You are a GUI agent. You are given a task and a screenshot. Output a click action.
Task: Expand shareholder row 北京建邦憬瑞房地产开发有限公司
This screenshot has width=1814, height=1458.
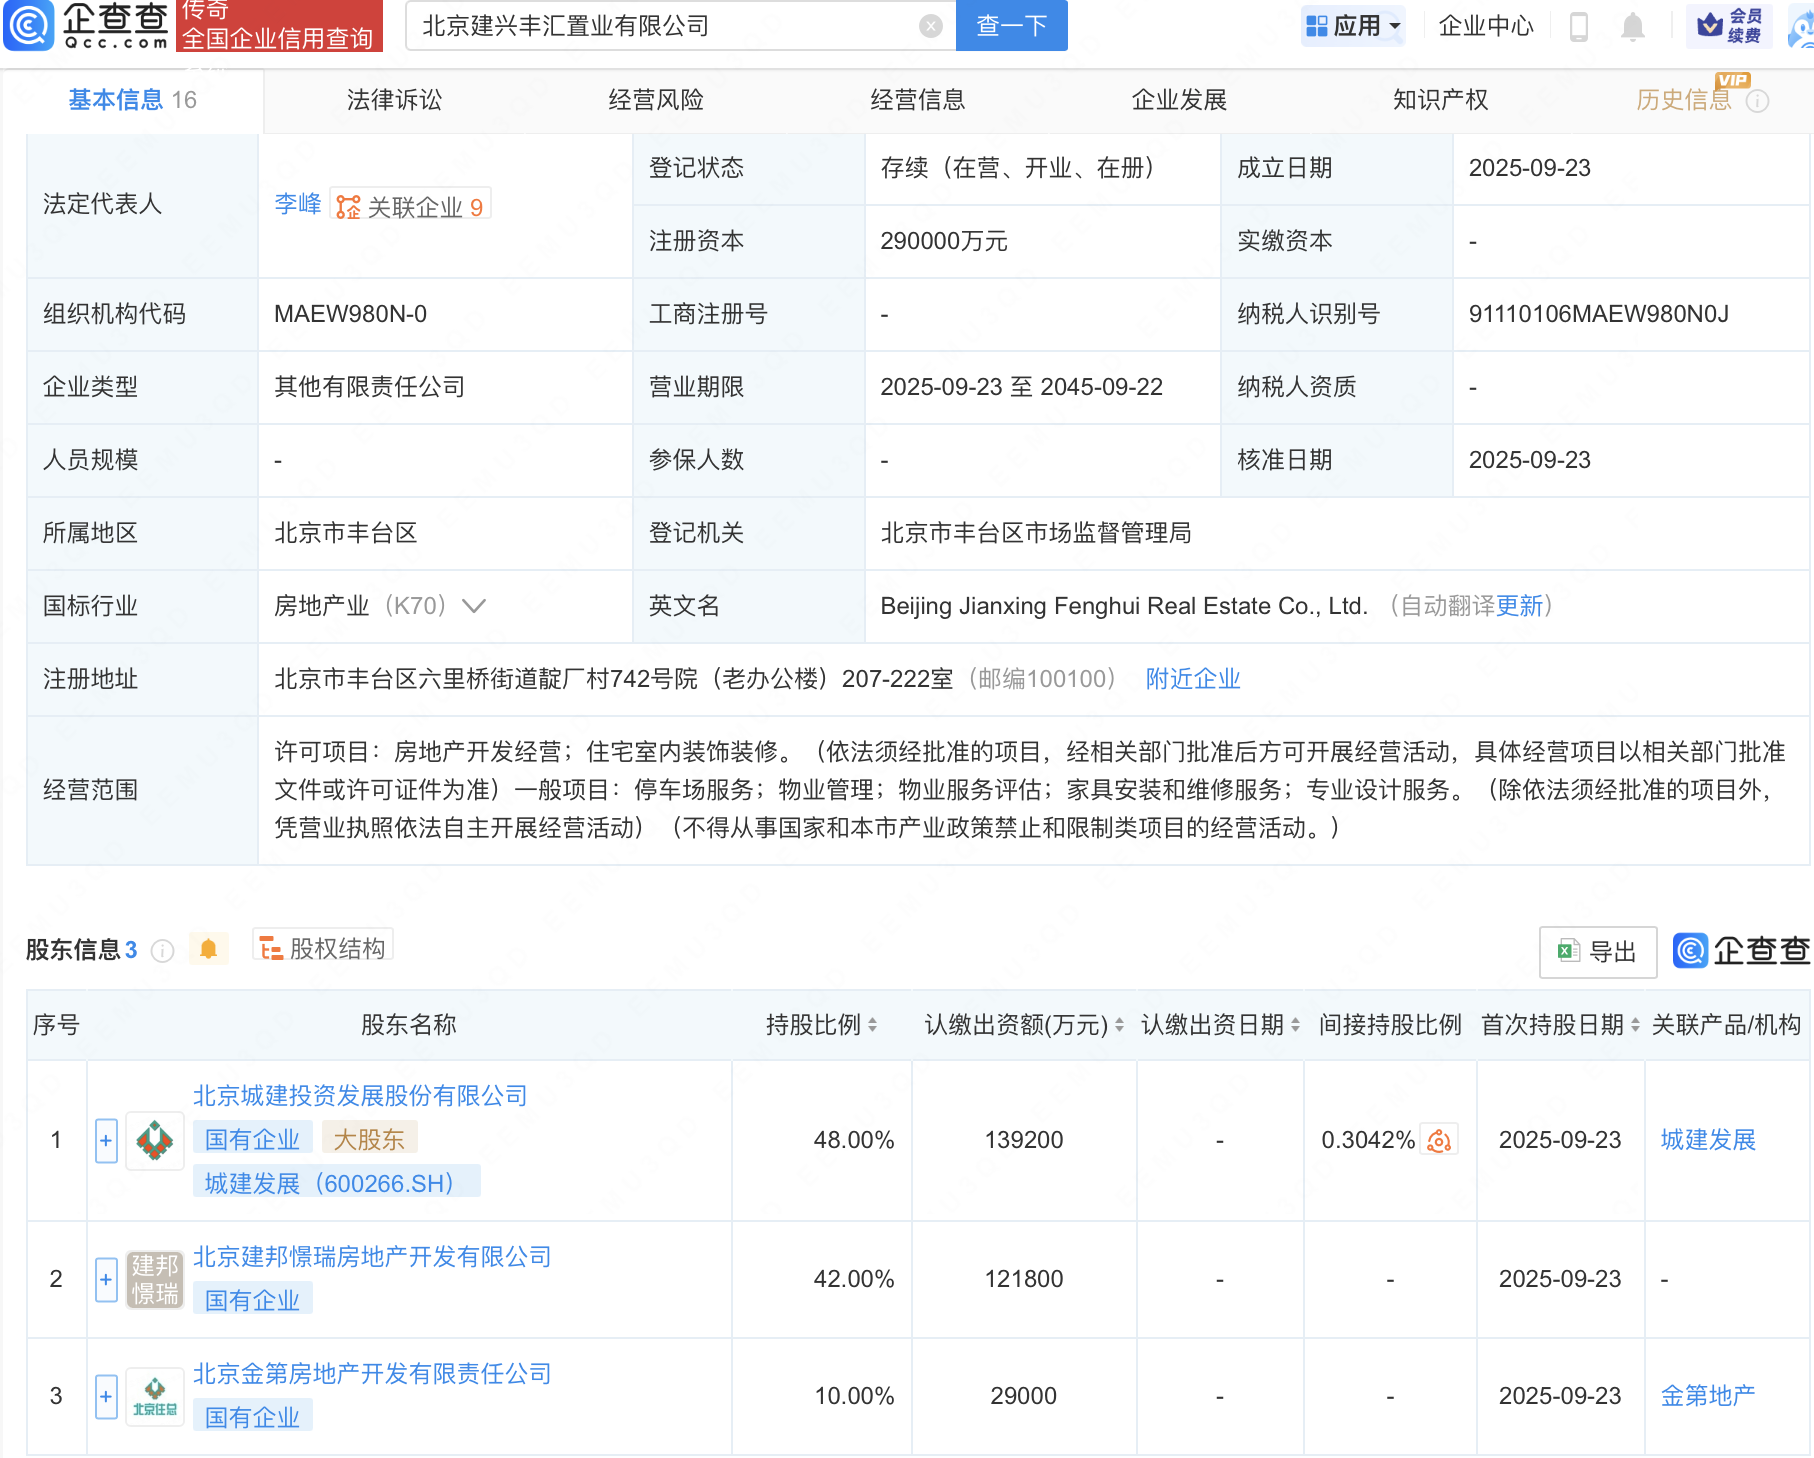[106, 1279]
